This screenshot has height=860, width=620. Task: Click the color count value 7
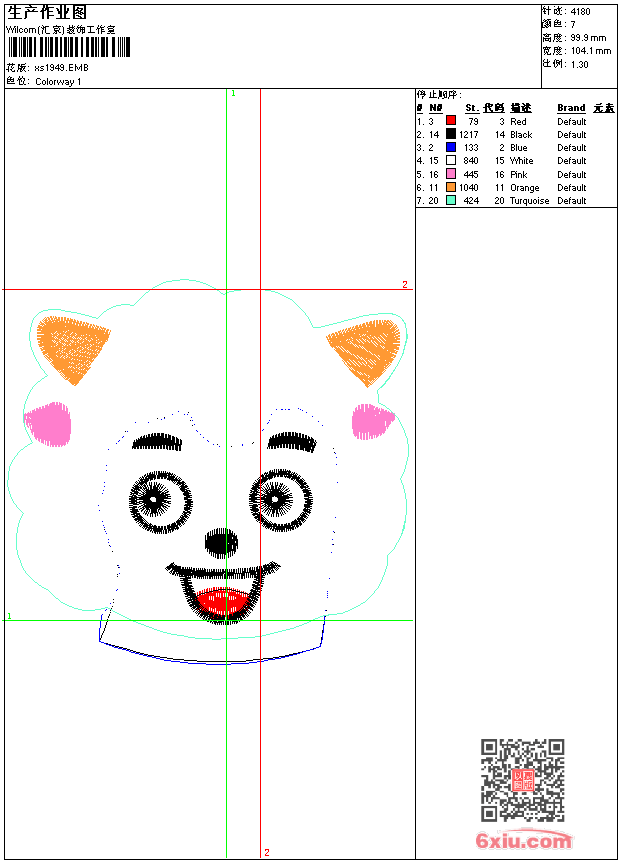pyautogui.click(x=573, y=25)
